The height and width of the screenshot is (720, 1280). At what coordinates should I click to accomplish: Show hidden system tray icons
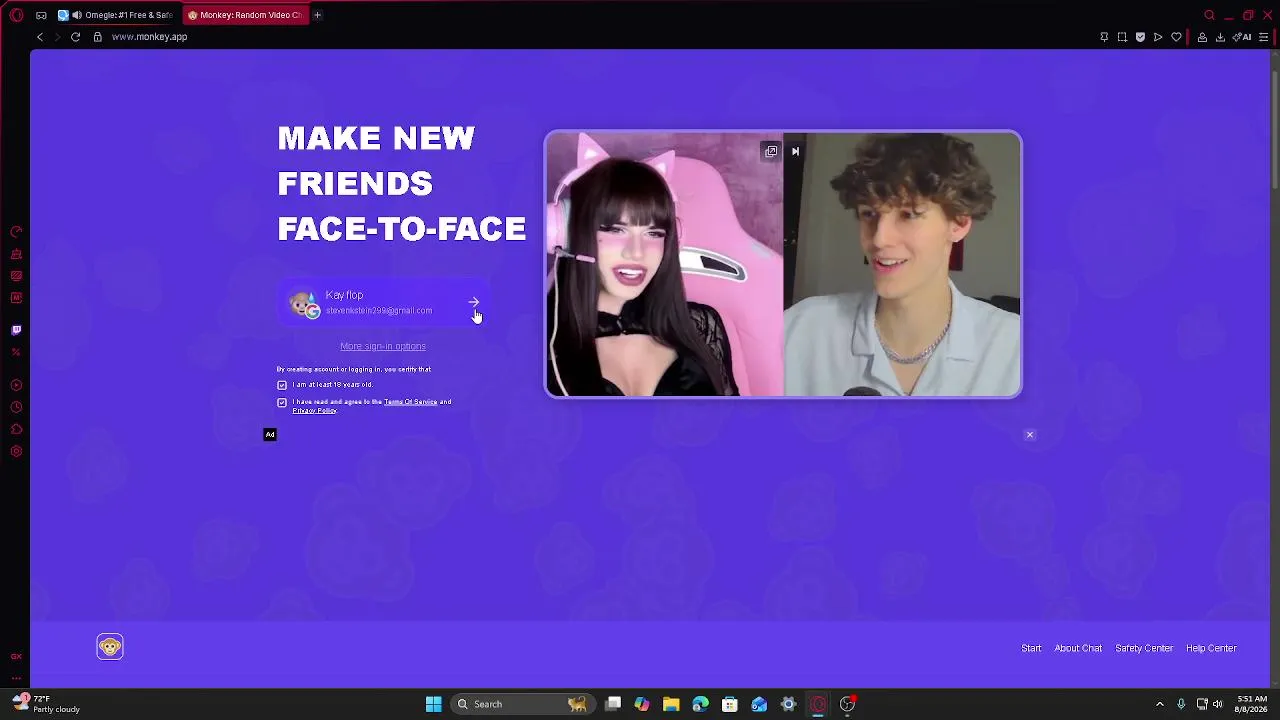click(x=1160, y=704)
